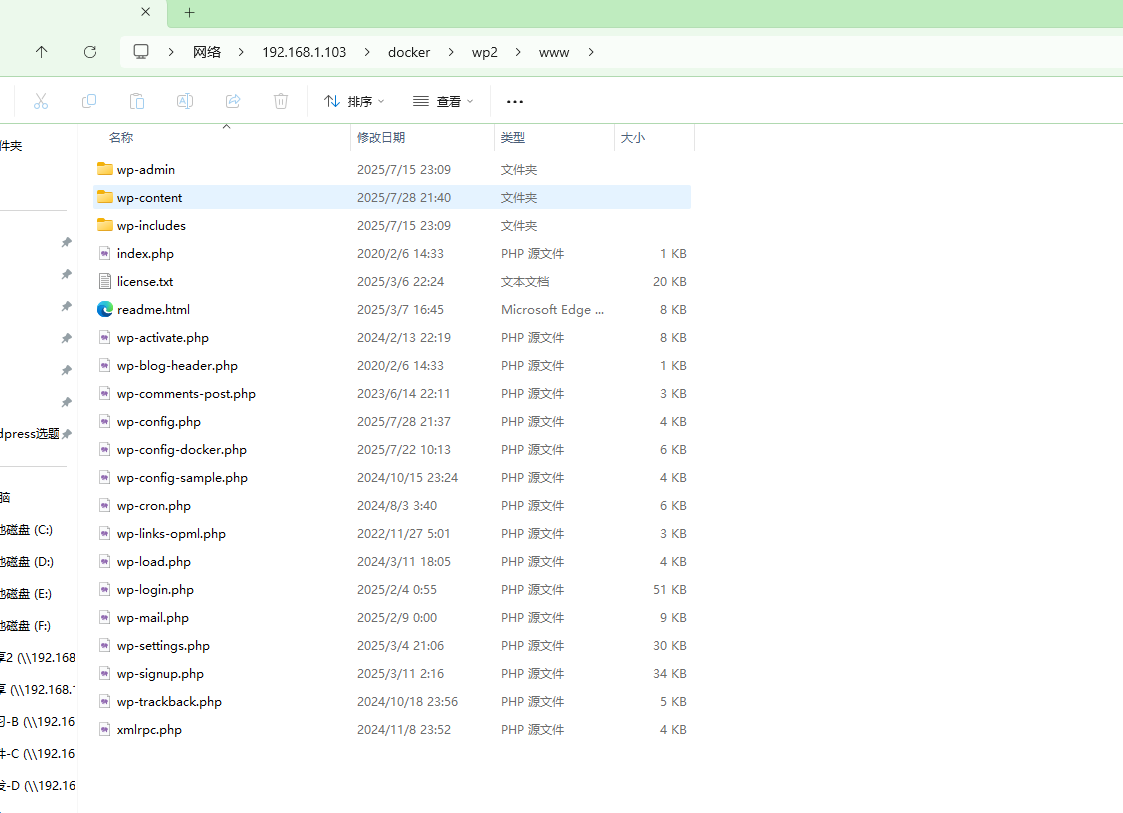This screenshot has width=1123, height=813.
Task: Select the file name wp-config-sample.php
Action: 182,478
